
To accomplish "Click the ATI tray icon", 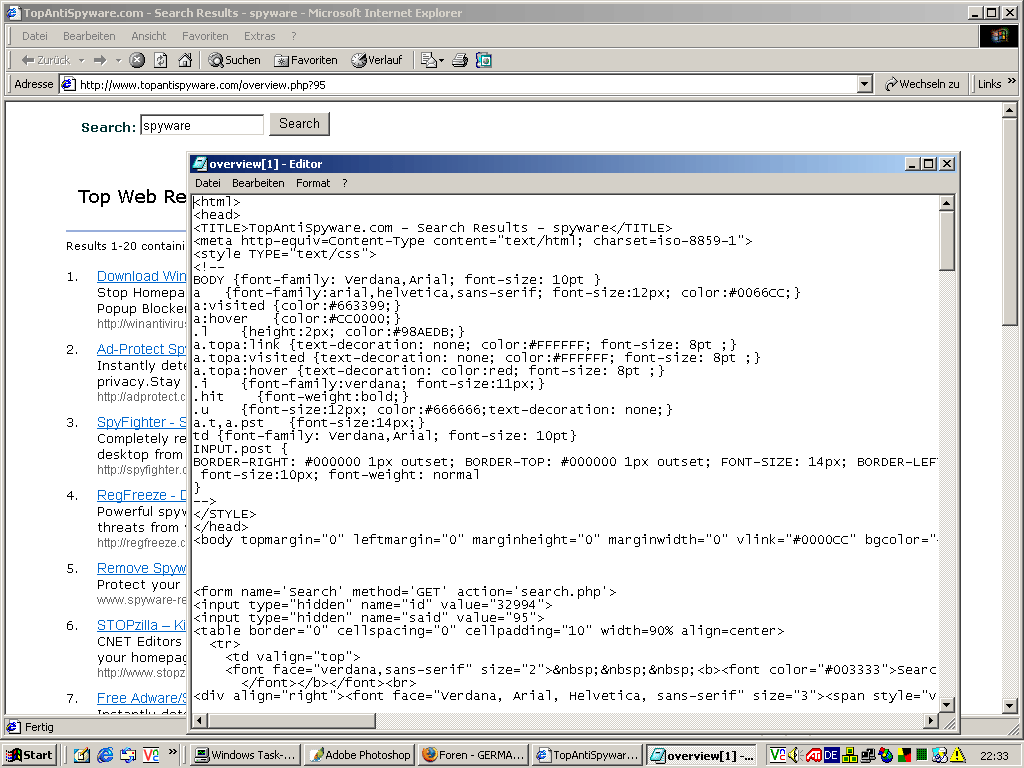I will click(813, 755).
